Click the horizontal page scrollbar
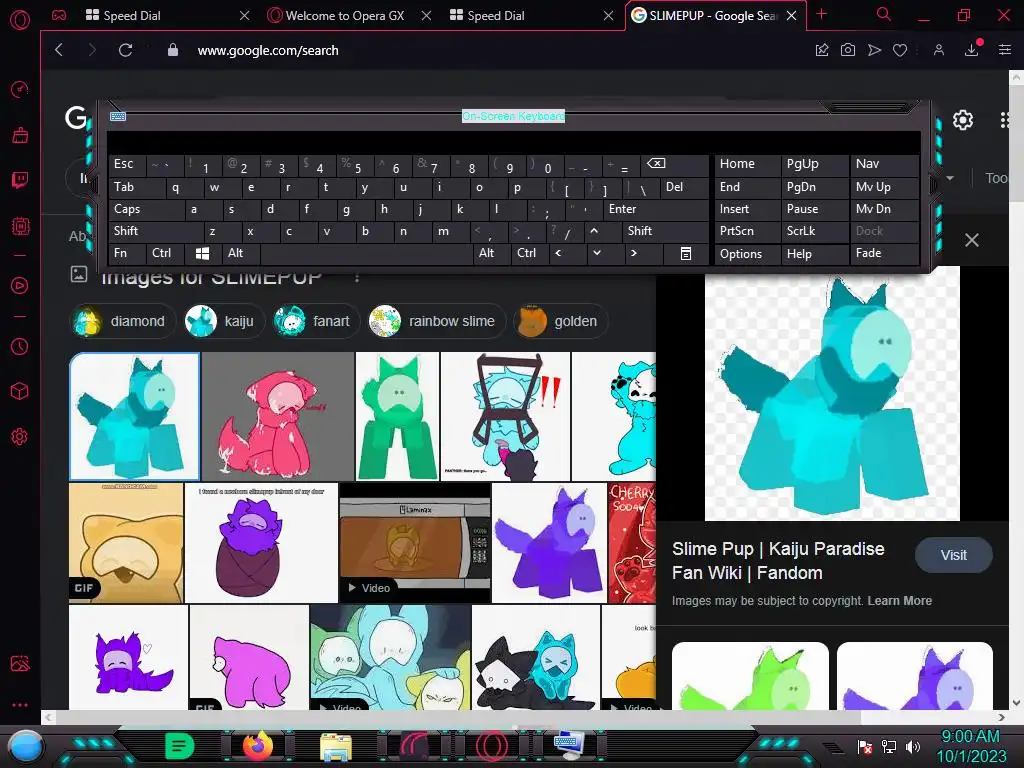Screen dimensions: 1024x768 tap(458, 717)
